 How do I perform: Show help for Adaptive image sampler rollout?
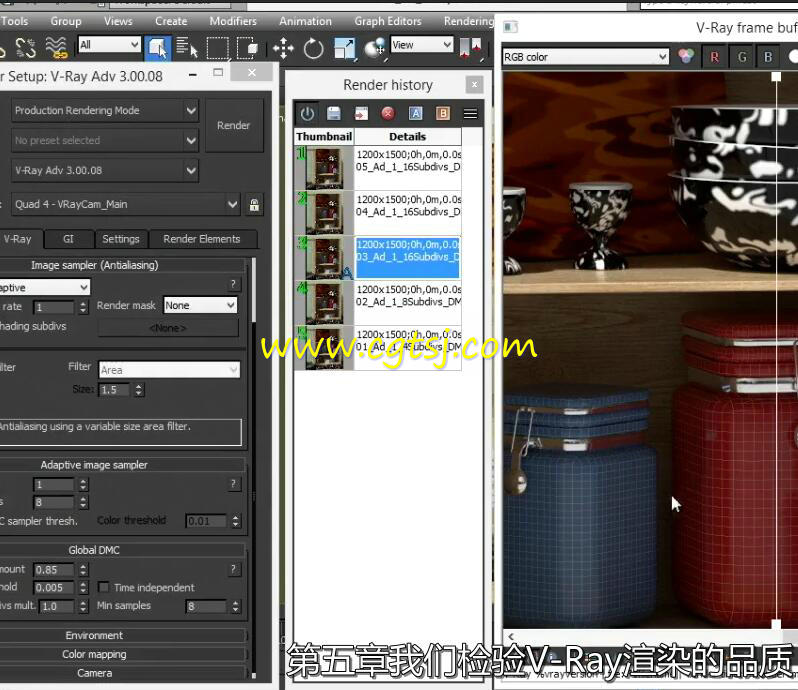tap(233, 483)
